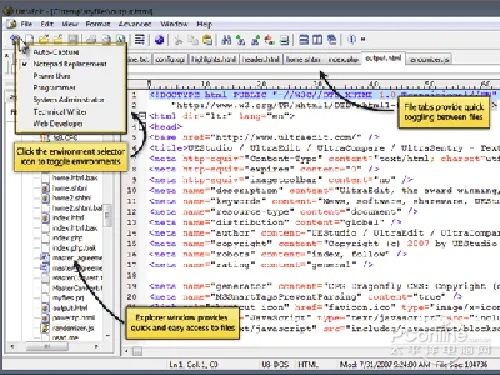Toggle word wrap toolbar icon
This screenshot has width=500, height=375.
tap(140, 40)
